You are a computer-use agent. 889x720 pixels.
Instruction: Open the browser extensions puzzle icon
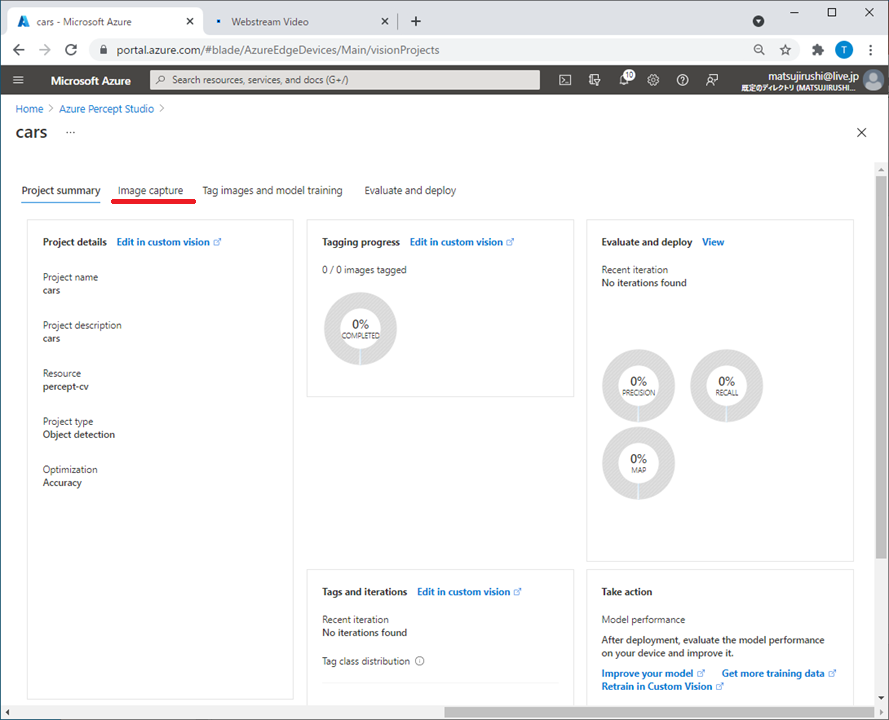point(818,50)
